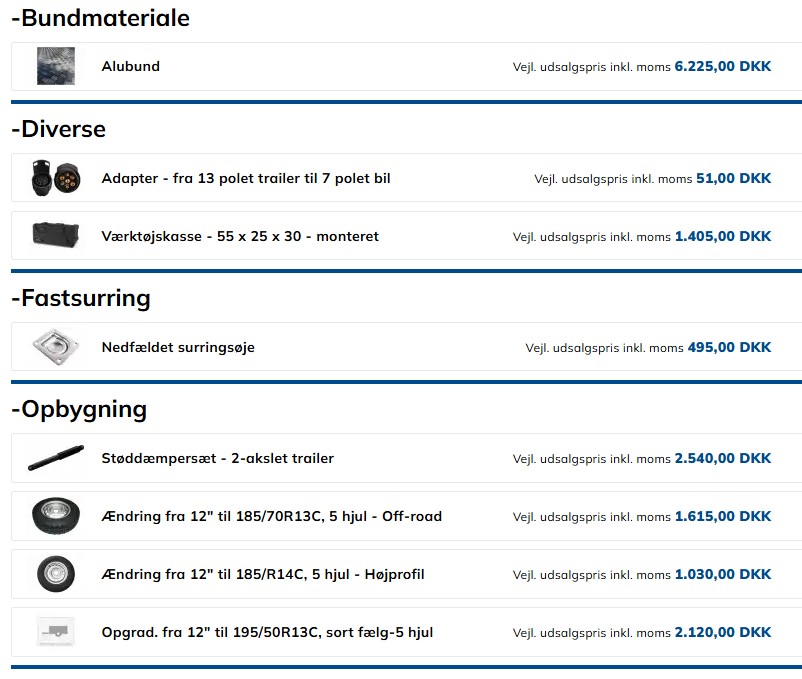Collapse the -Opbygning section heading
Screen dimensions: 802x679
(79, 409)
